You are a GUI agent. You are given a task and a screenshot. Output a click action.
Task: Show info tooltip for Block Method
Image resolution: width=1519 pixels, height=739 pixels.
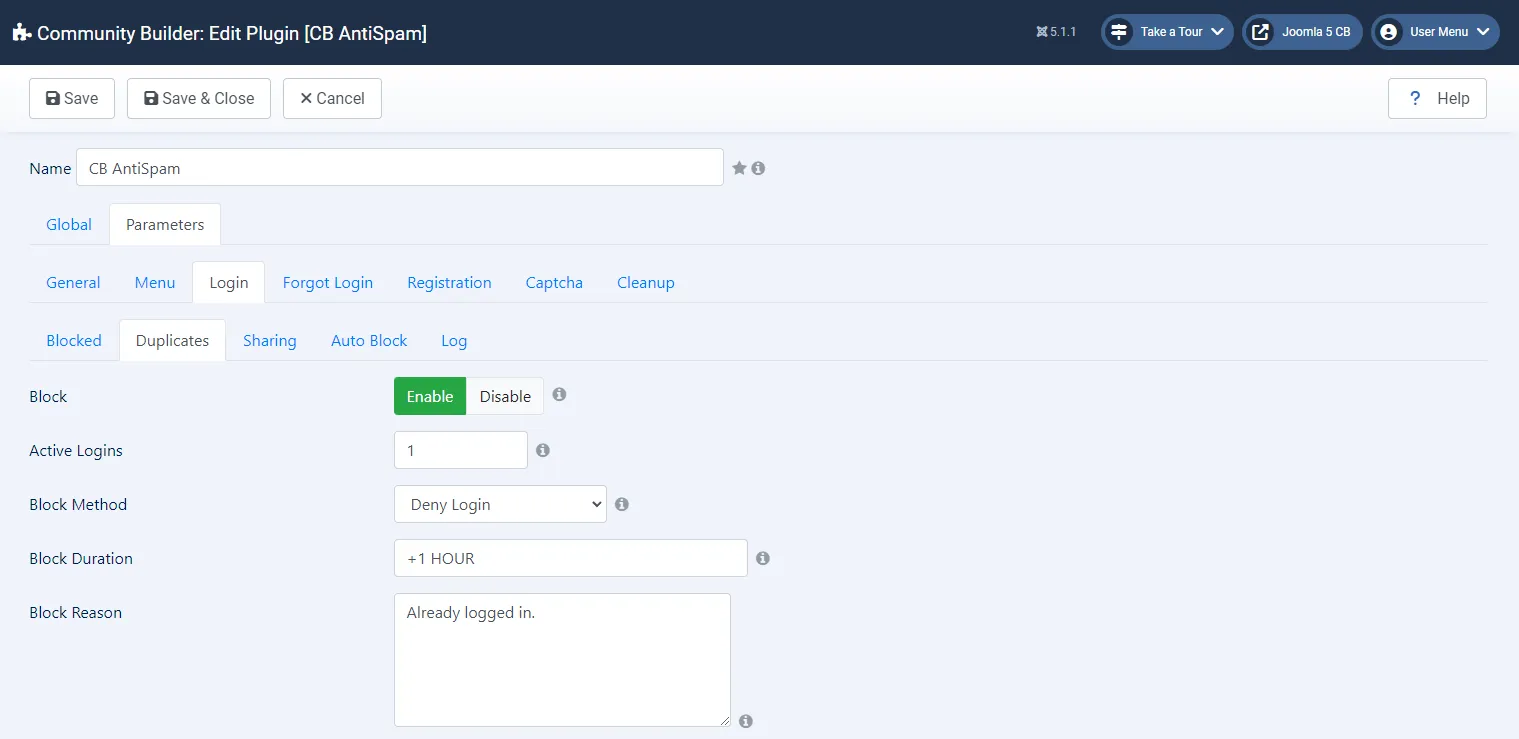click(x=622, y=504)
